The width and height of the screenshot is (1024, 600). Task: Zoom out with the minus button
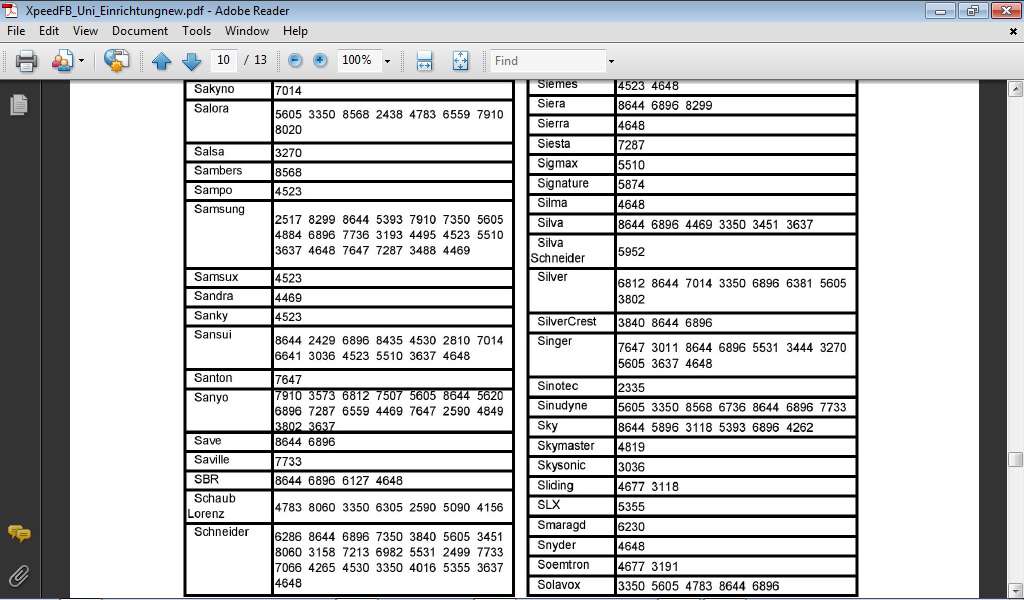tap(295, 61)
